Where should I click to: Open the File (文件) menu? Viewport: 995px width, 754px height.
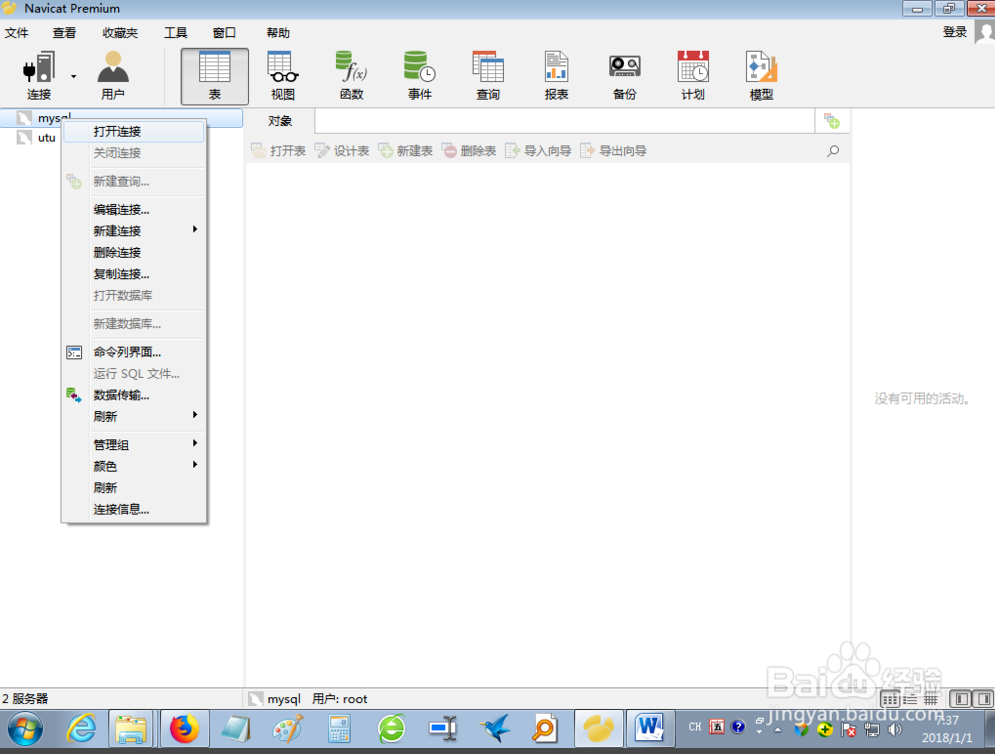click(16, 32)
